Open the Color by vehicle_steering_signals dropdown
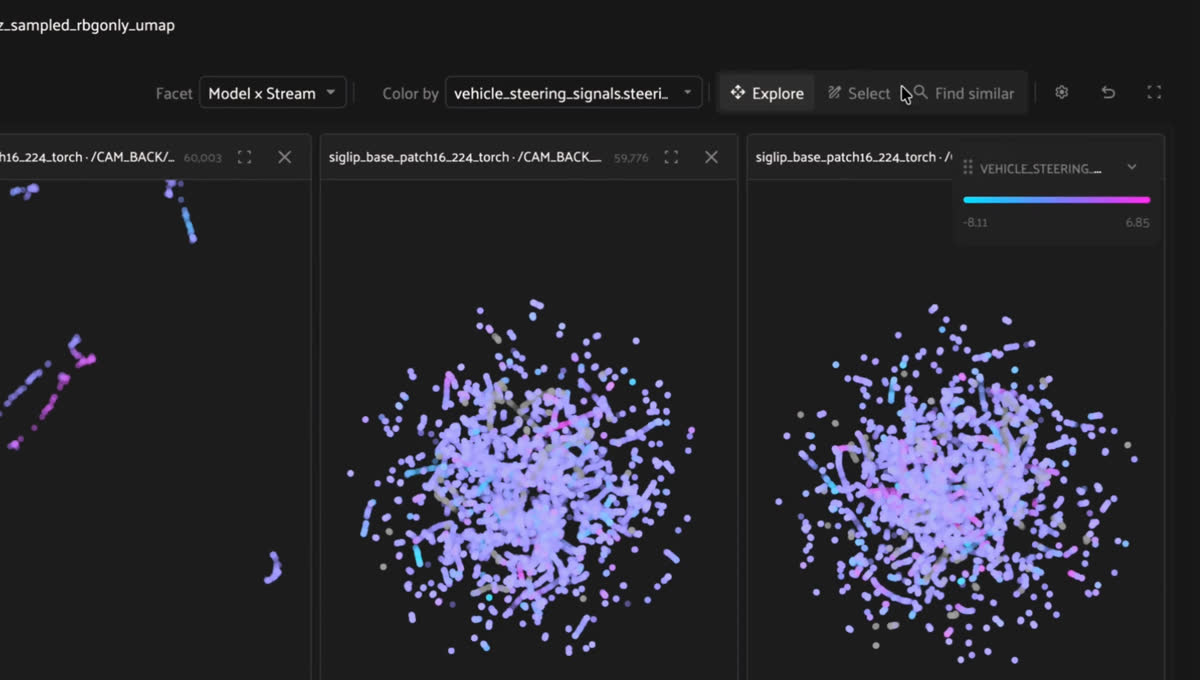The height and width of the screenshot is (680, 1200). [574, 93]
